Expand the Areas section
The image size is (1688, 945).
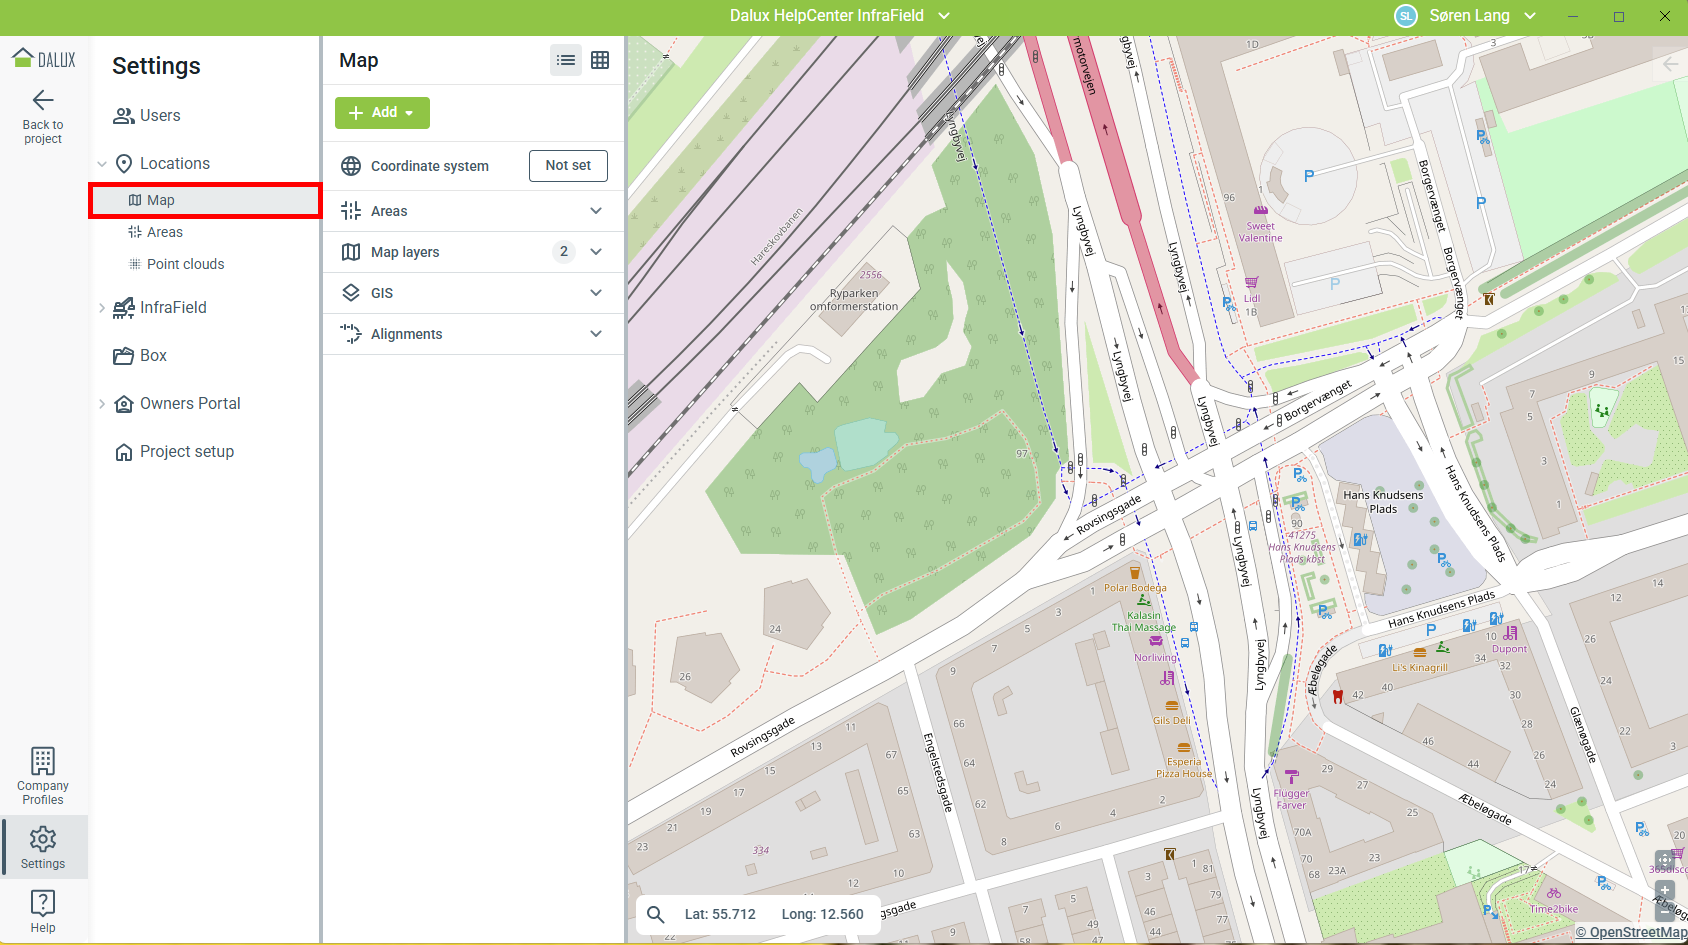596,211
